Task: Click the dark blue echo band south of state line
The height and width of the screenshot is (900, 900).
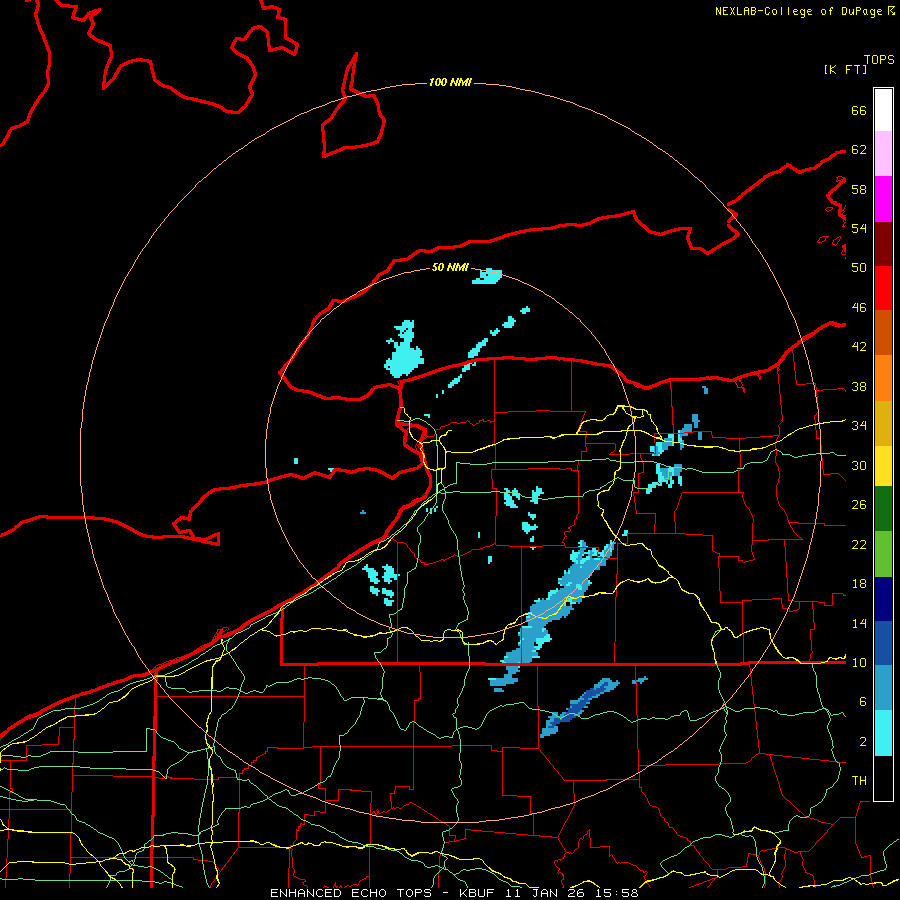Action: [580, 707]
